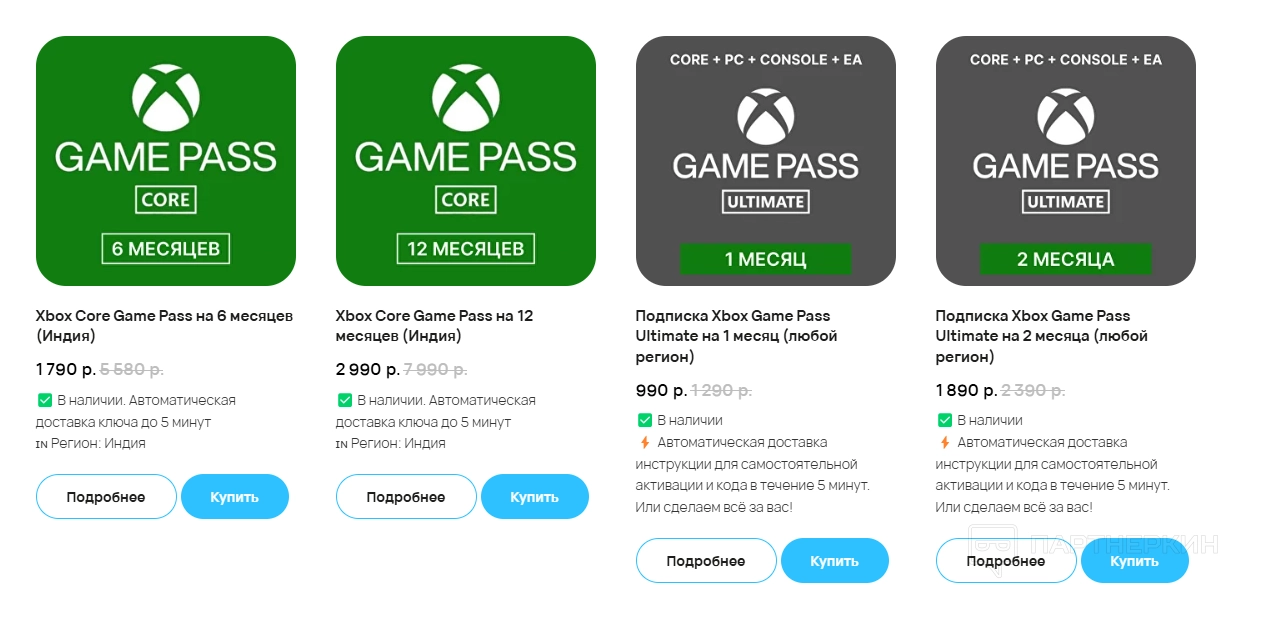Click the 12-month Game Pass Core thumbnail
The height and width of the screenshot is (630, 1270).
pyautogui.click(x=465, y=161)
